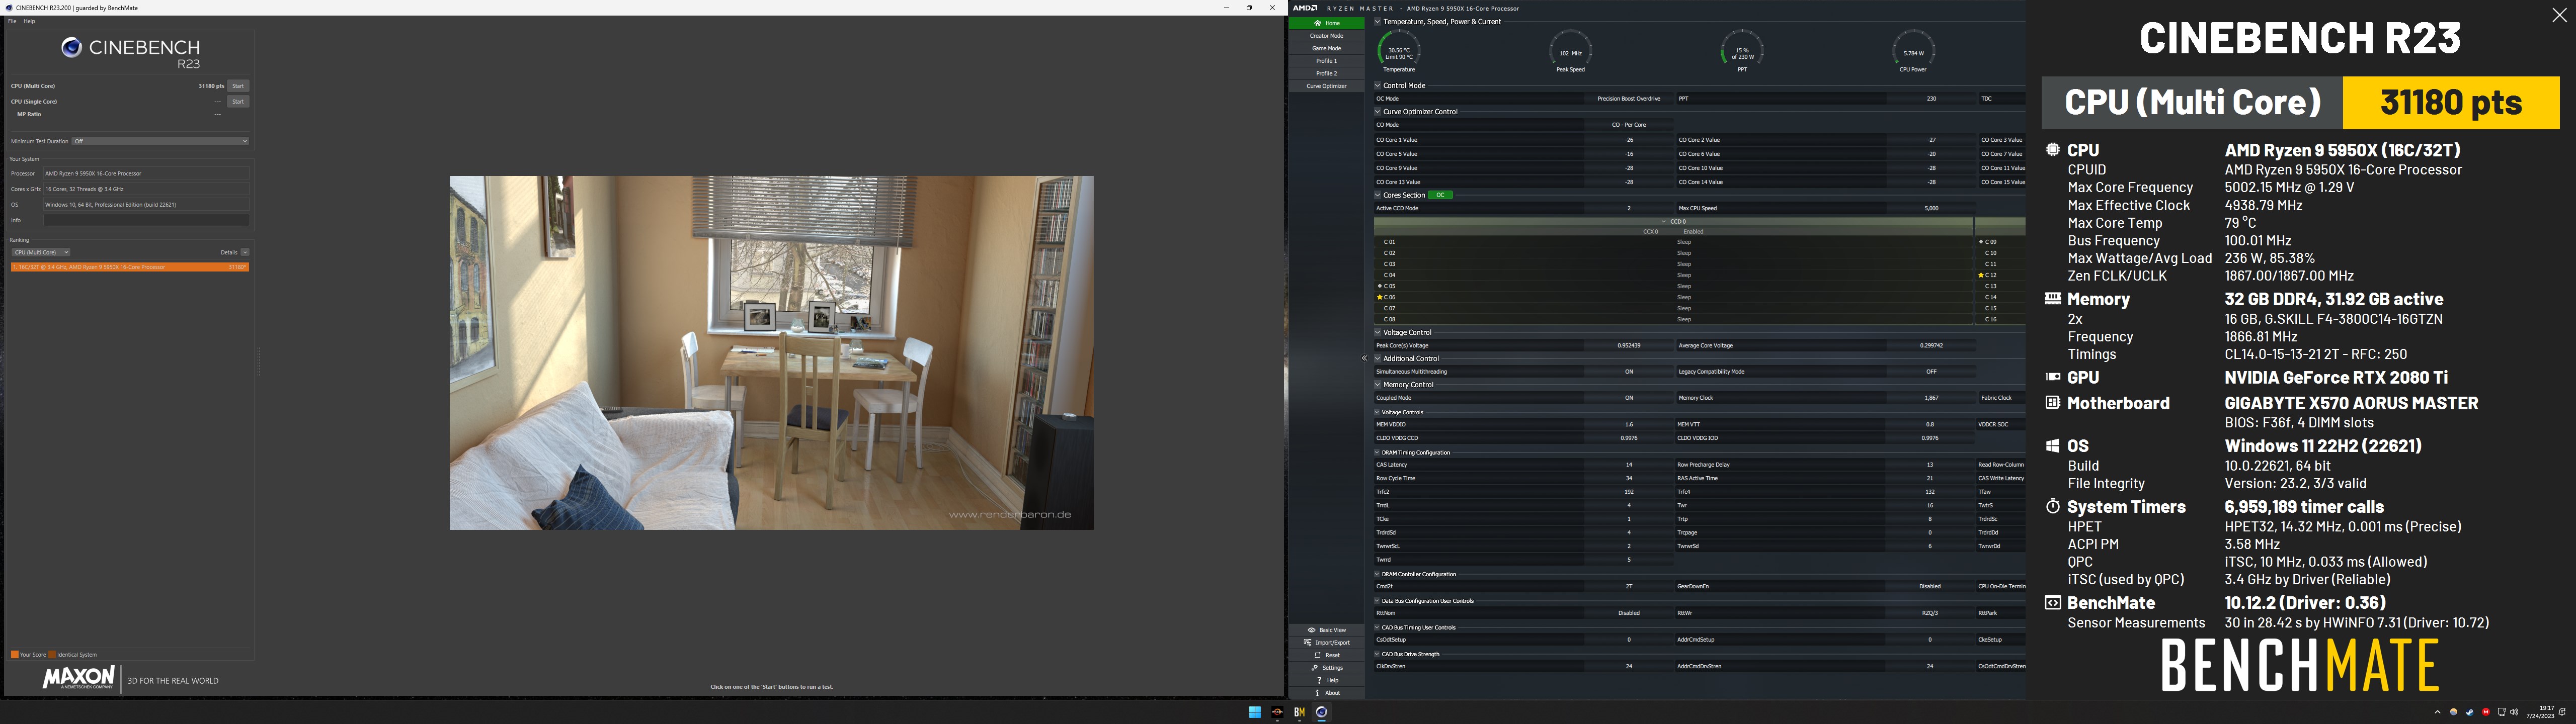This screenshot has width=2576, height=724.
Task: Collapse DRAM Timing Configuration section
Action: [1377, 452]
